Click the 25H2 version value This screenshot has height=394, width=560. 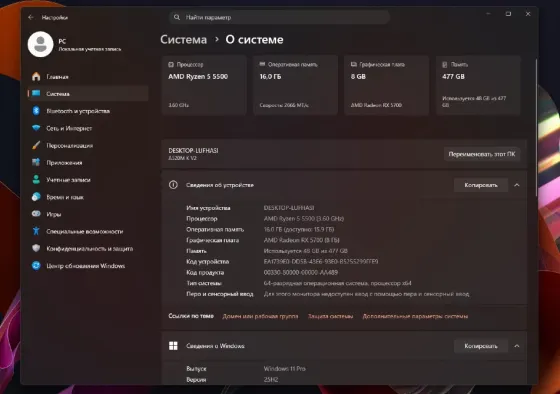pyautogui.click(x=271, y=379)
